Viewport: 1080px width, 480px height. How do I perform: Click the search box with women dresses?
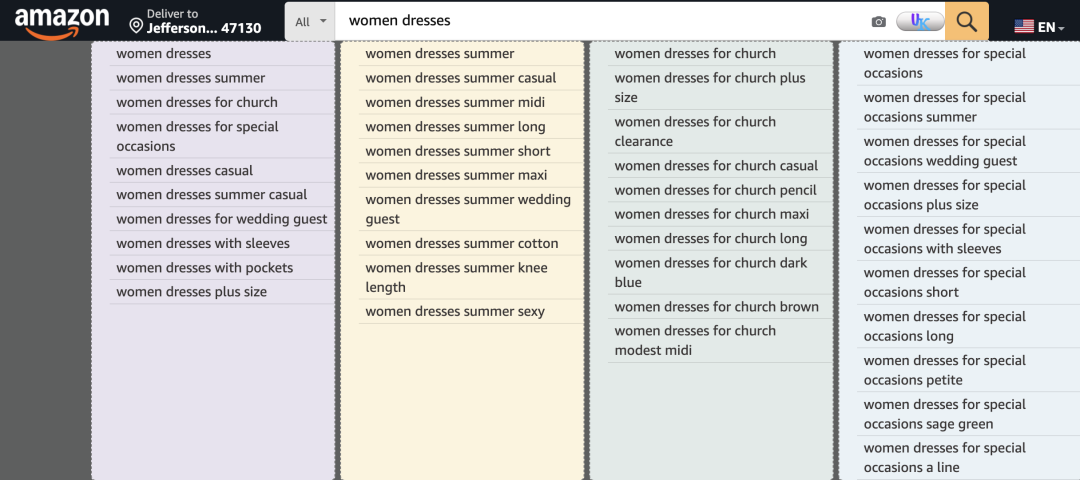(600, 21)
